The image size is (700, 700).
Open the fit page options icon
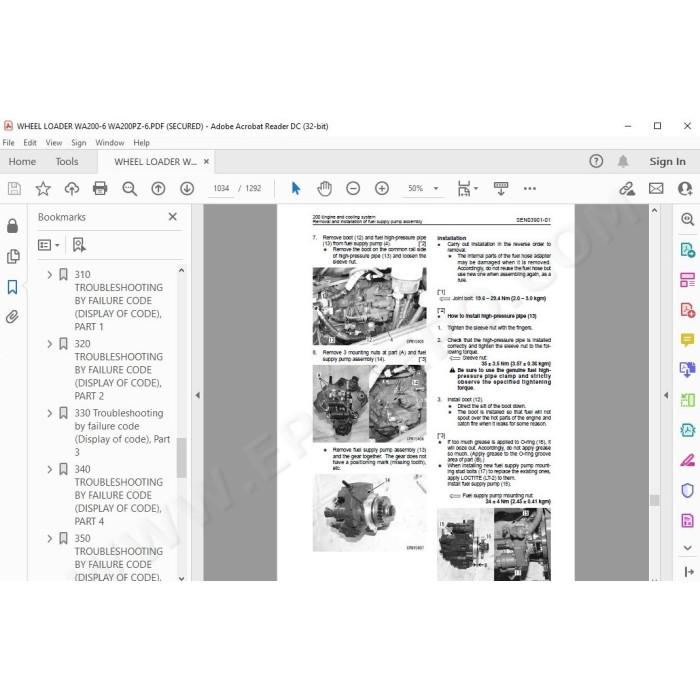click(x=467, y=188)
